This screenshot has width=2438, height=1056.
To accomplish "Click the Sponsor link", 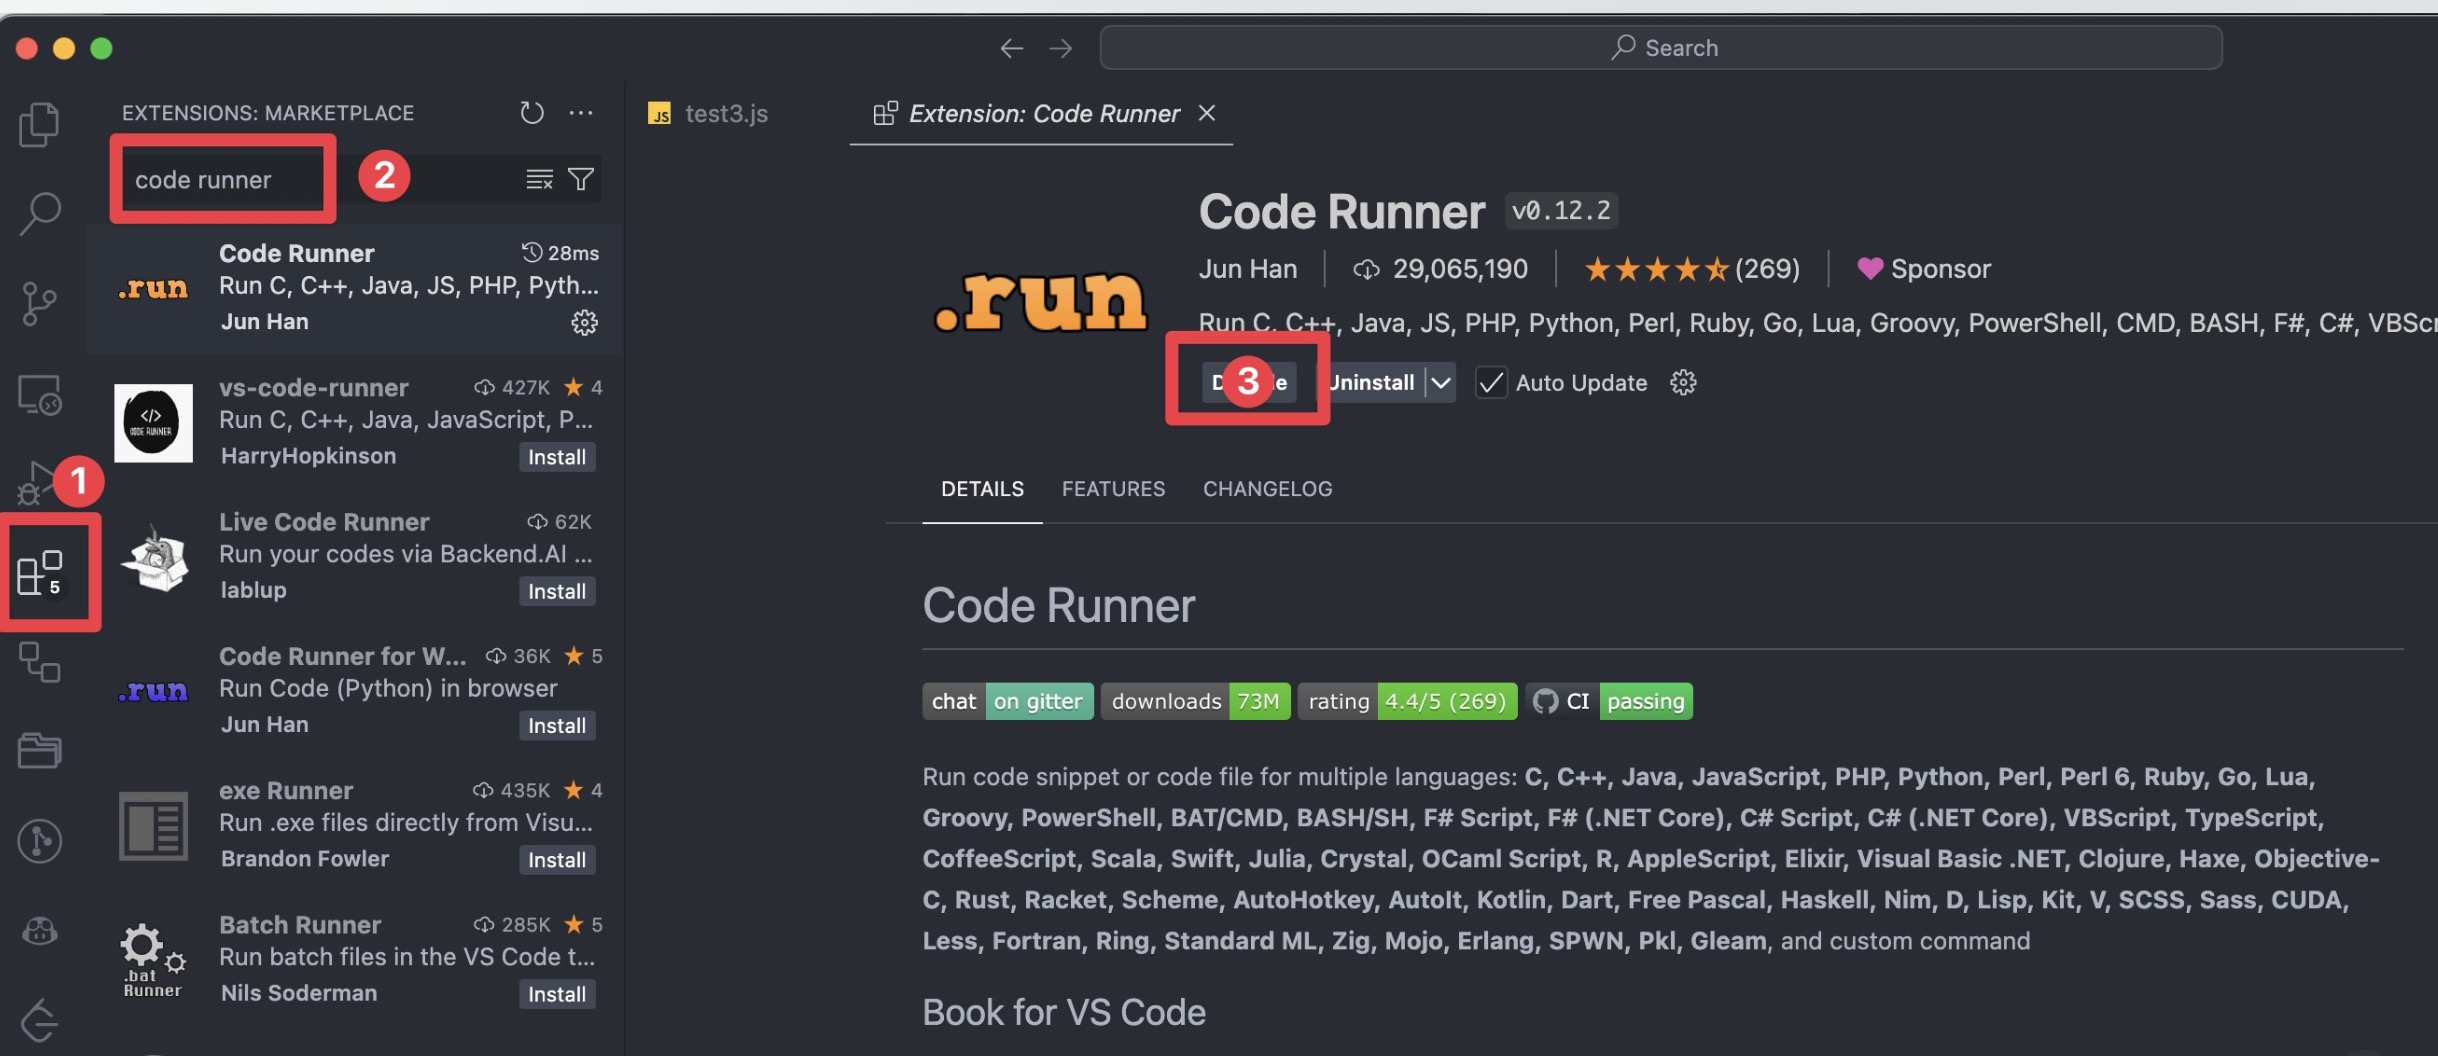I will 1924,268.
